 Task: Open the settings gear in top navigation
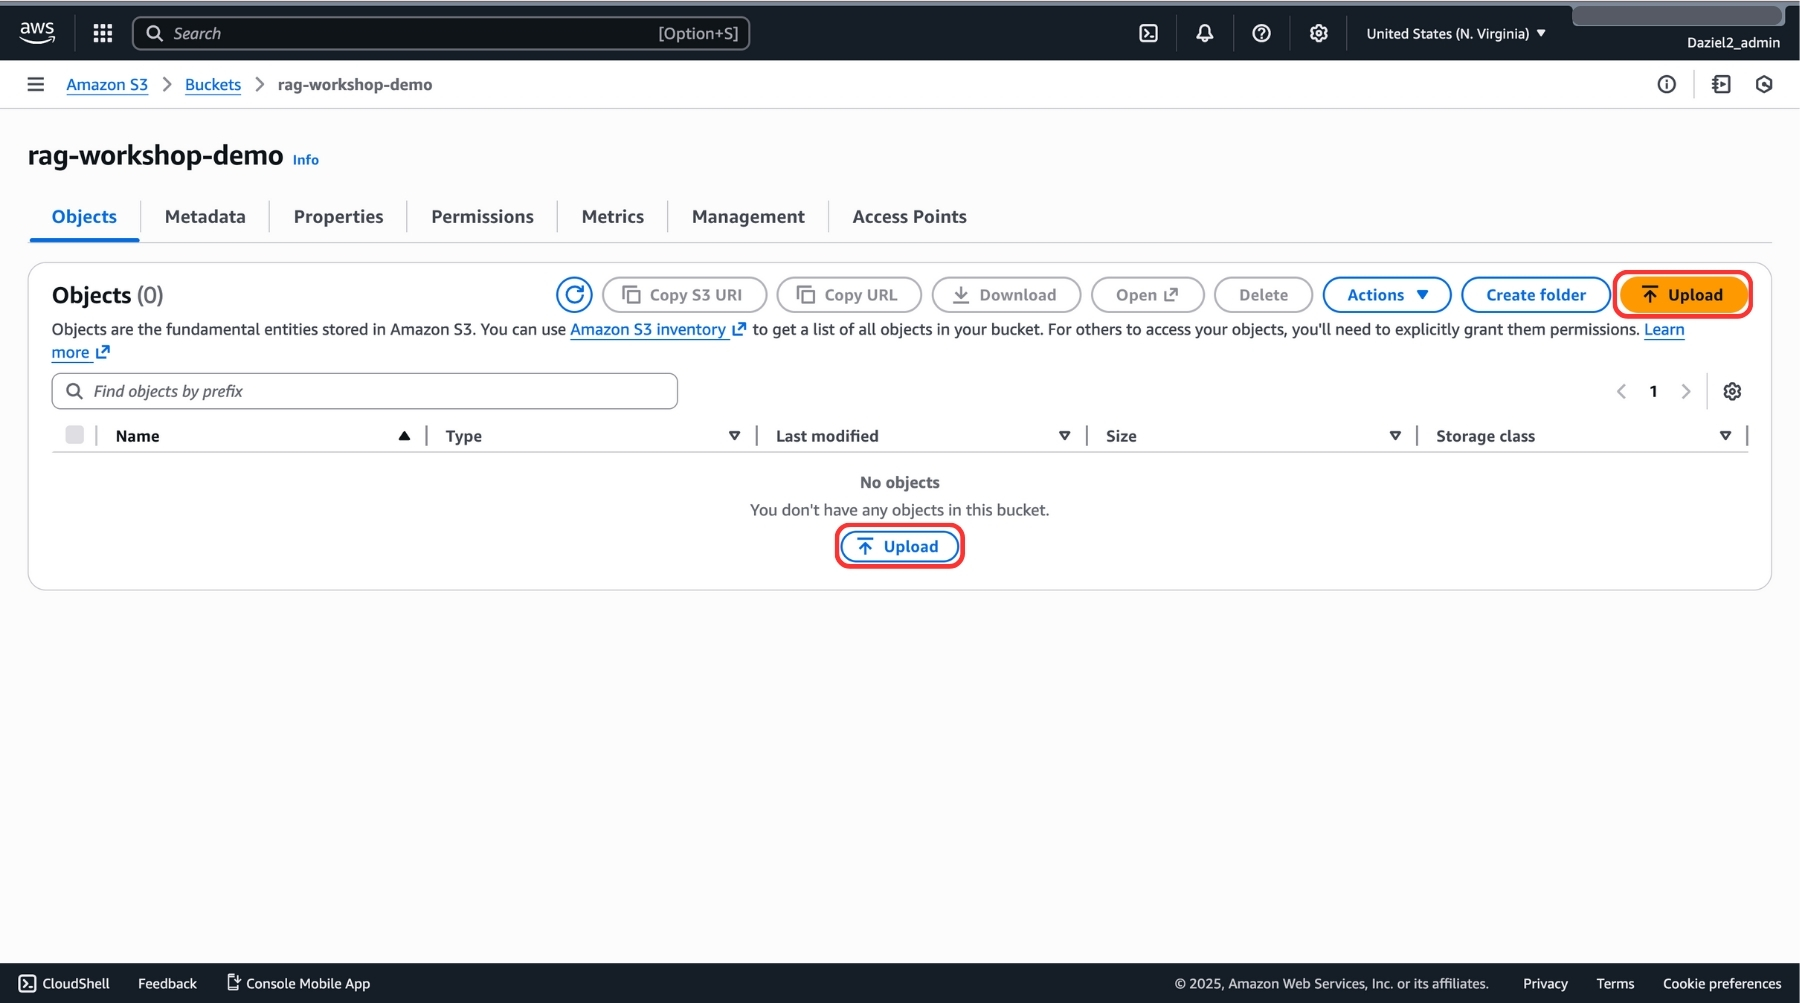(1318, 33)
